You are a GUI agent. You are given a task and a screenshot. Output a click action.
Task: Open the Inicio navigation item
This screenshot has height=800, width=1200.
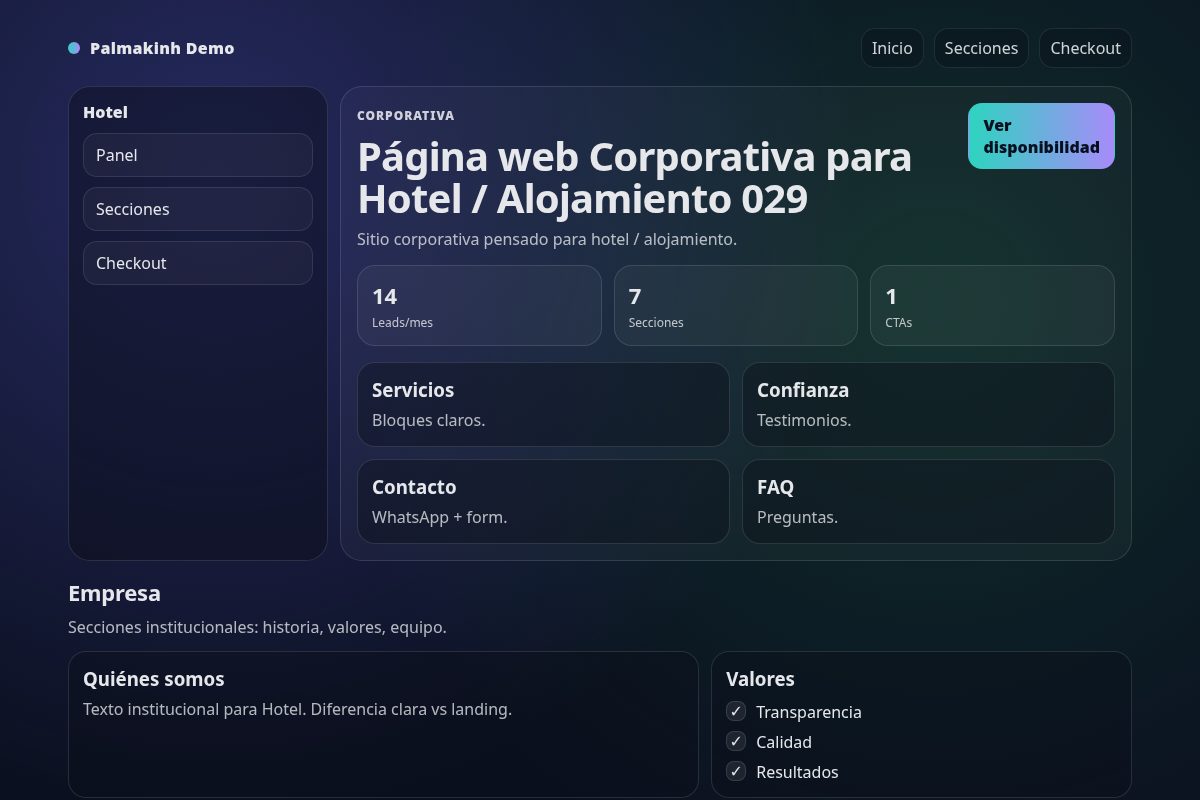pyautogui.click(x=892, y=47)
